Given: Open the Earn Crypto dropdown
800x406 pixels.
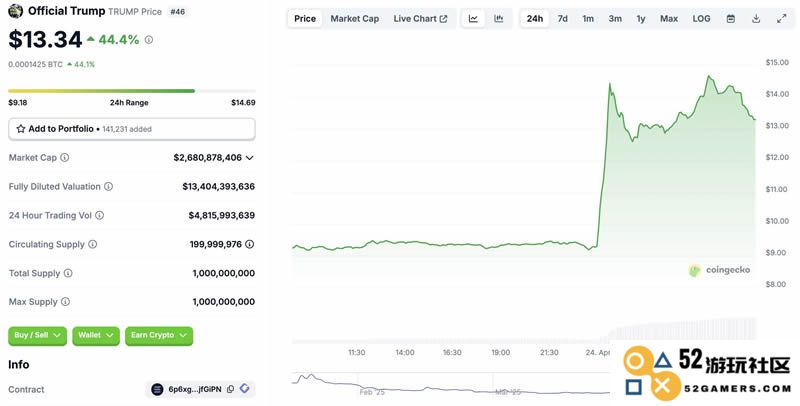Looking at the screenshot, I should pos(159,336).
